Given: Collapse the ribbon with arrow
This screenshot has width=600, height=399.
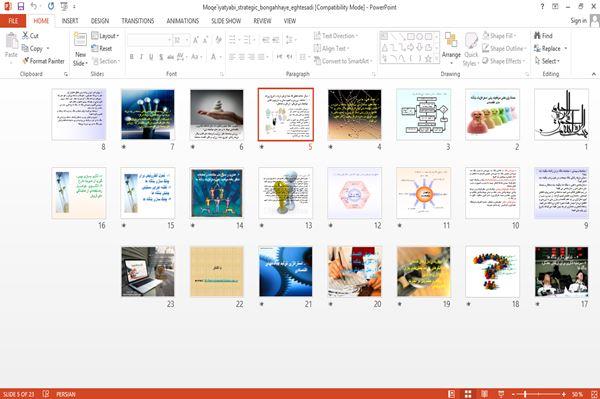Looking at the screenshot, I should tap(593, 74).
